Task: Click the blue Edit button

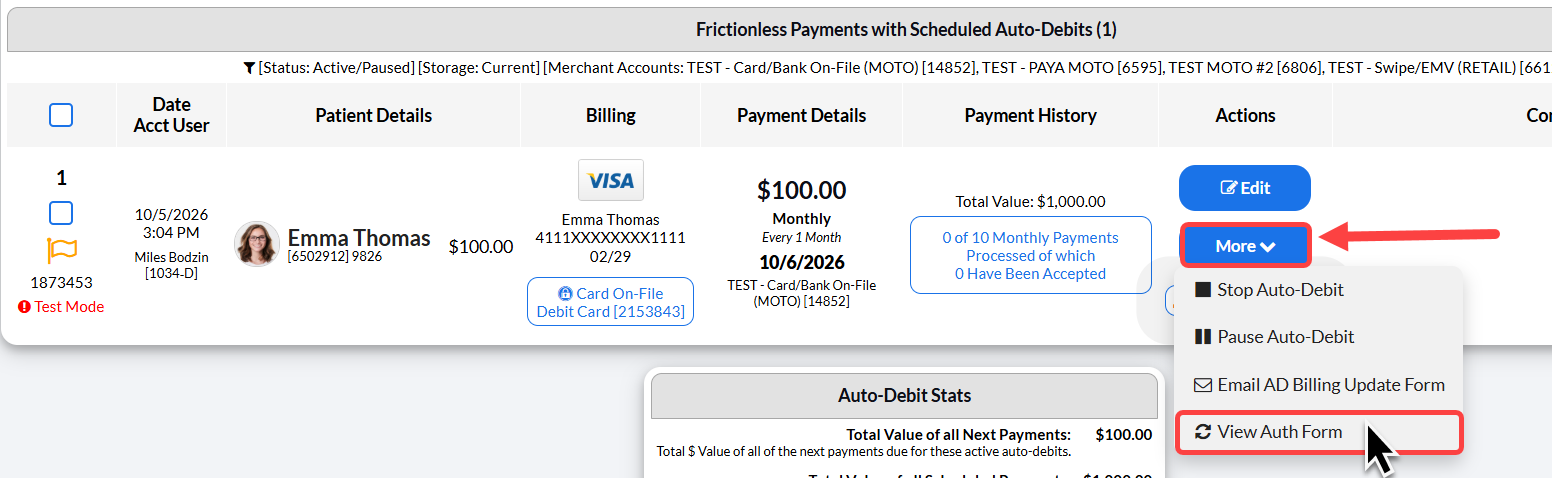Action: (1245, 188)
